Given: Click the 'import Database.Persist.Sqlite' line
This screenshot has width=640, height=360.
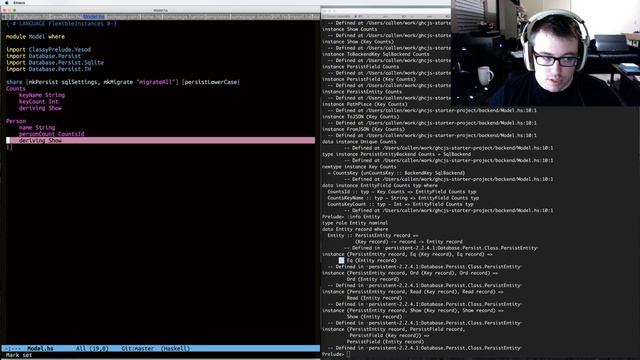Looking at the screenshot, I should click(55, 63).
